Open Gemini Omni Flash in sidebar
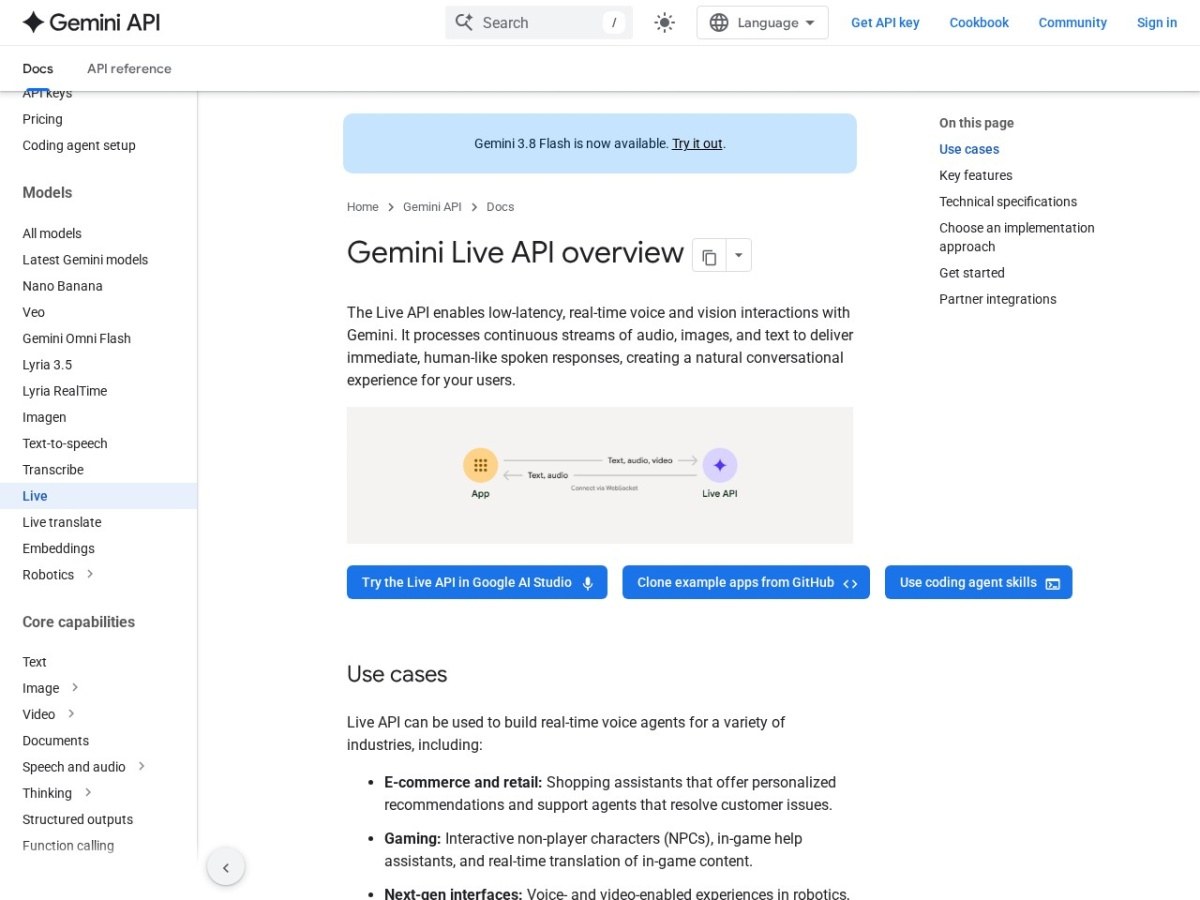 pyautogui.click(x=76, y=338)
